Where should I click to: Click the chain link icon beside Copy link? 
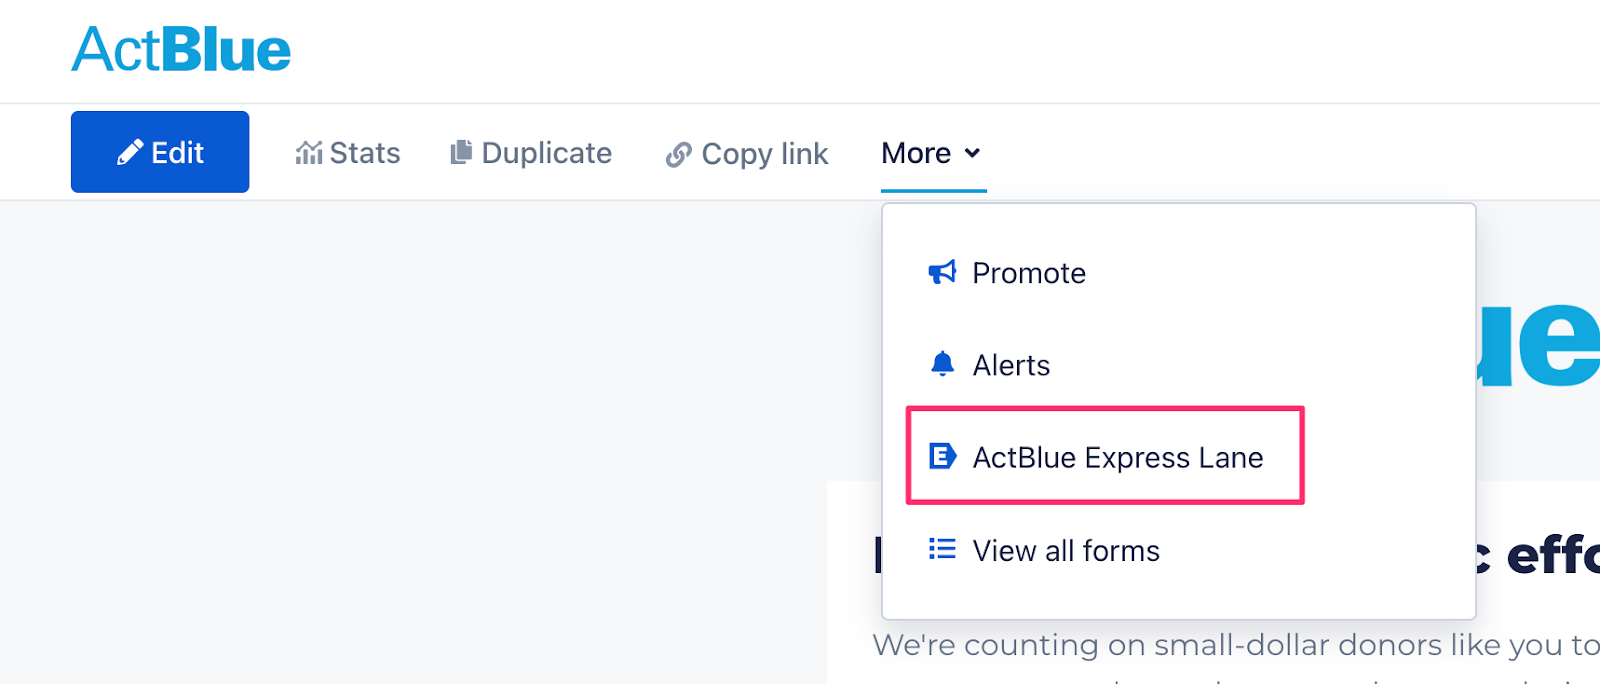679,154
